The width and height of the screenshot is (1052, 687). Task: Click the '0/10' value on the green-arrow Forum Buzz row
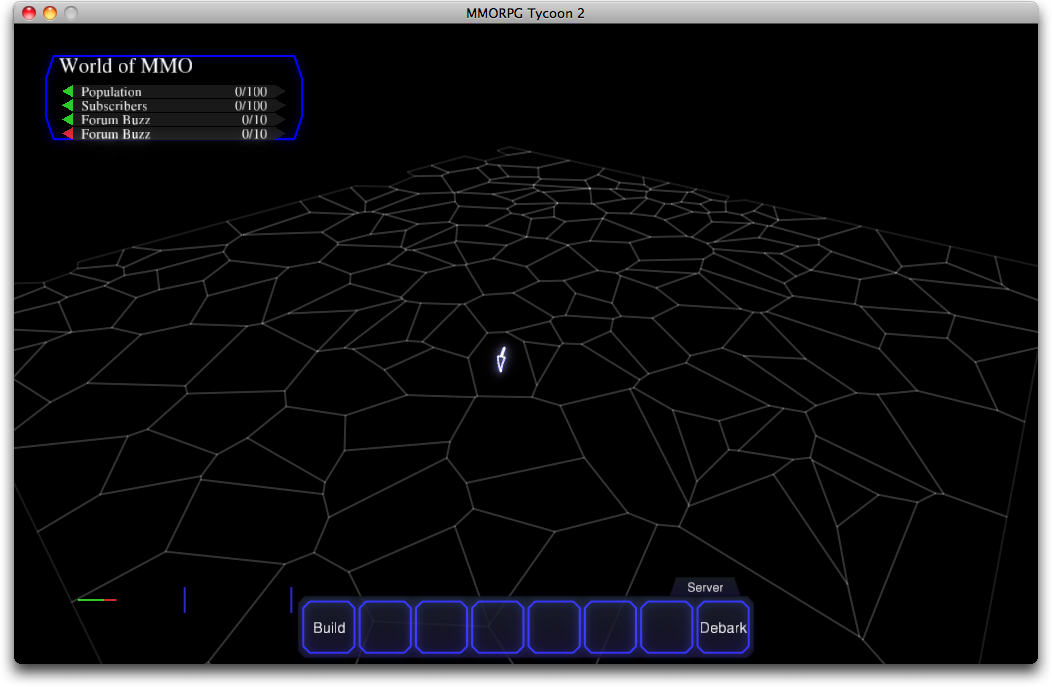tap(254, 119)
